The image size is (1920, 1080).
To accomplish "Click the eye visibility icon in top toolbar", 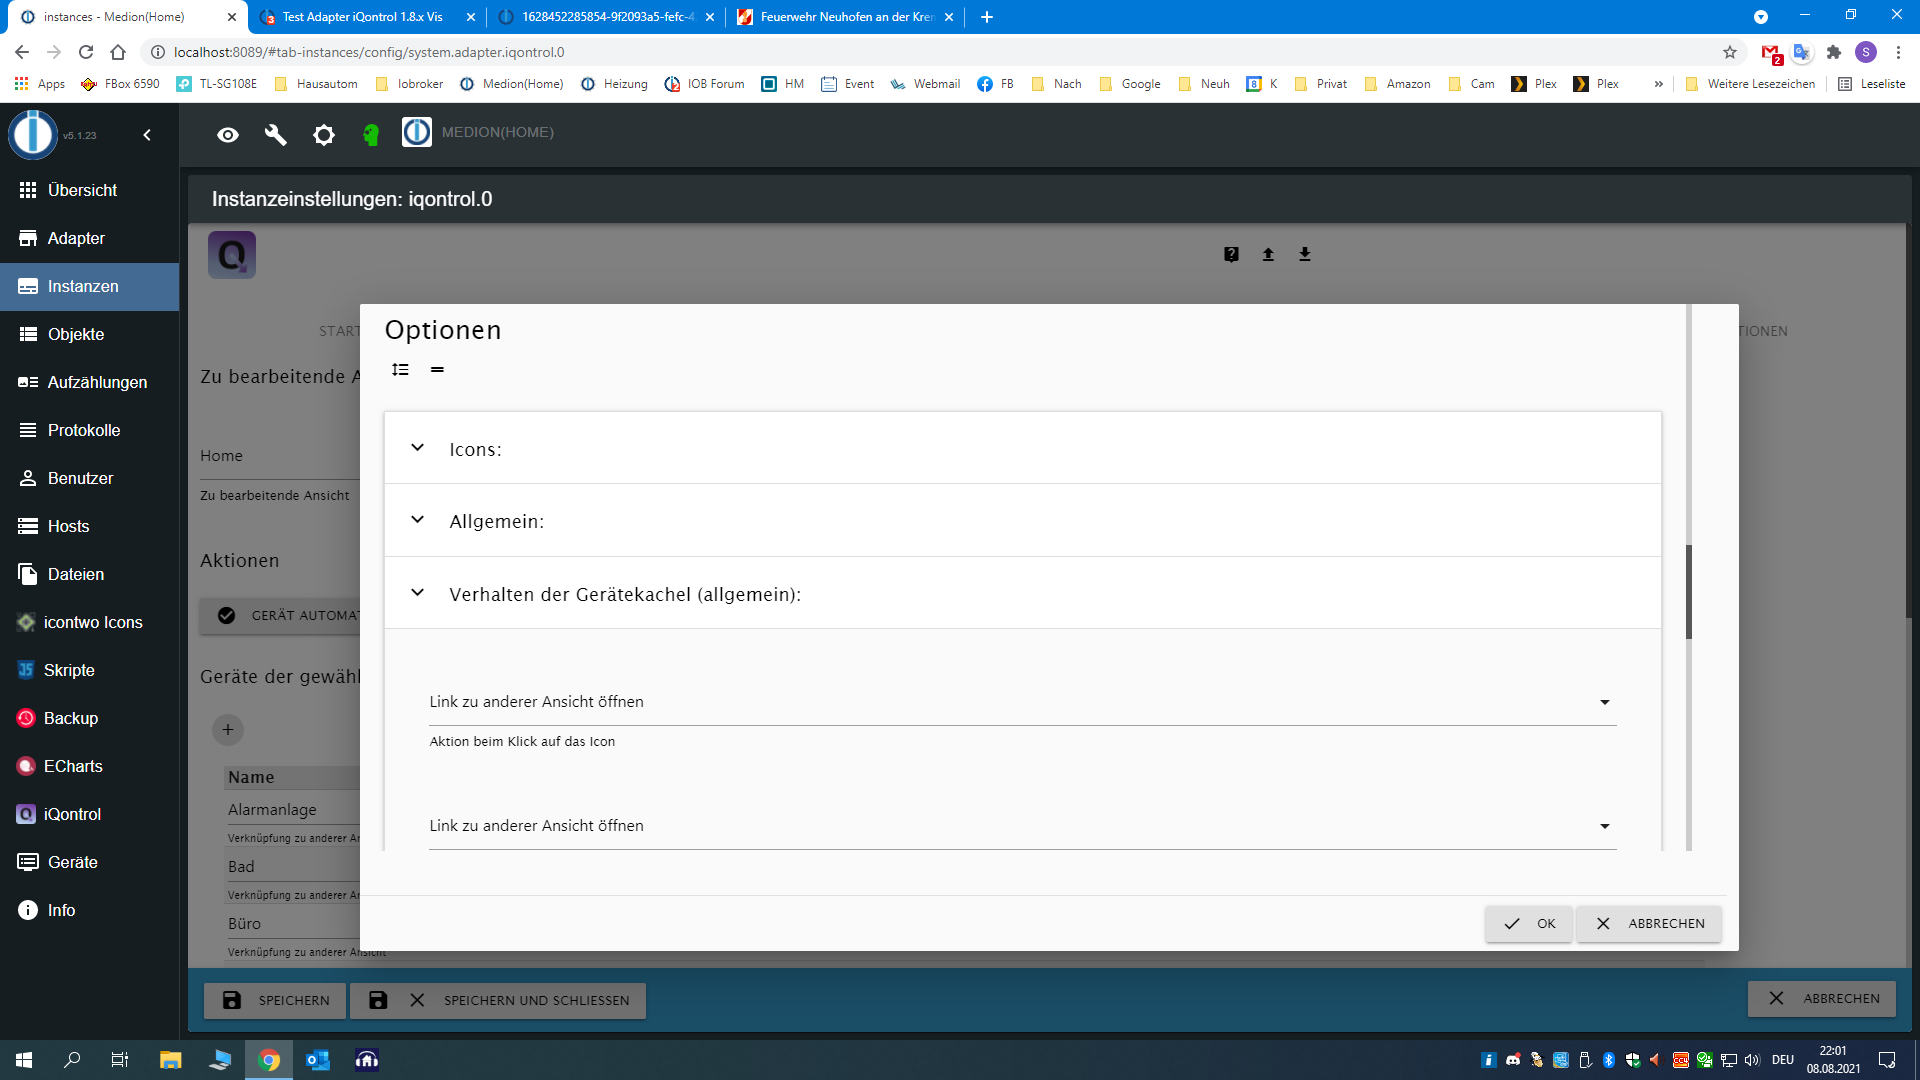I will pyautogui.click(x=228, y=134).
